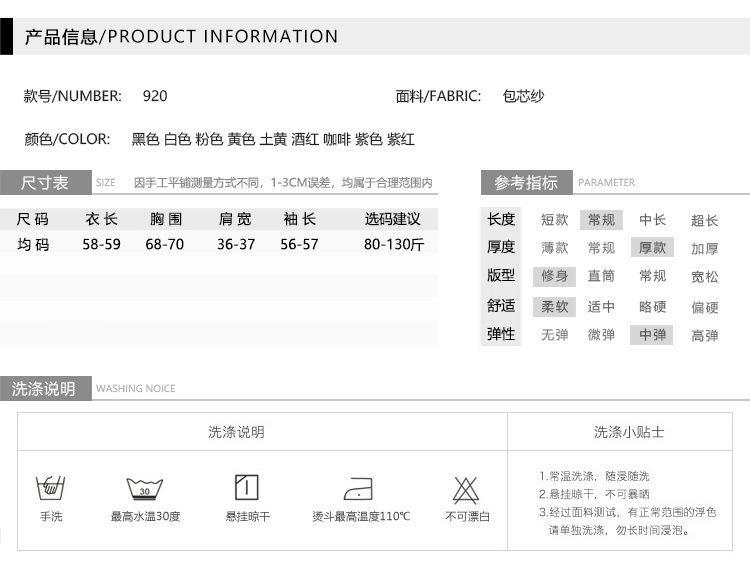Click the color list starting with 黑色
The height and width of the screenshot is (570, 750).
point(273,139)
